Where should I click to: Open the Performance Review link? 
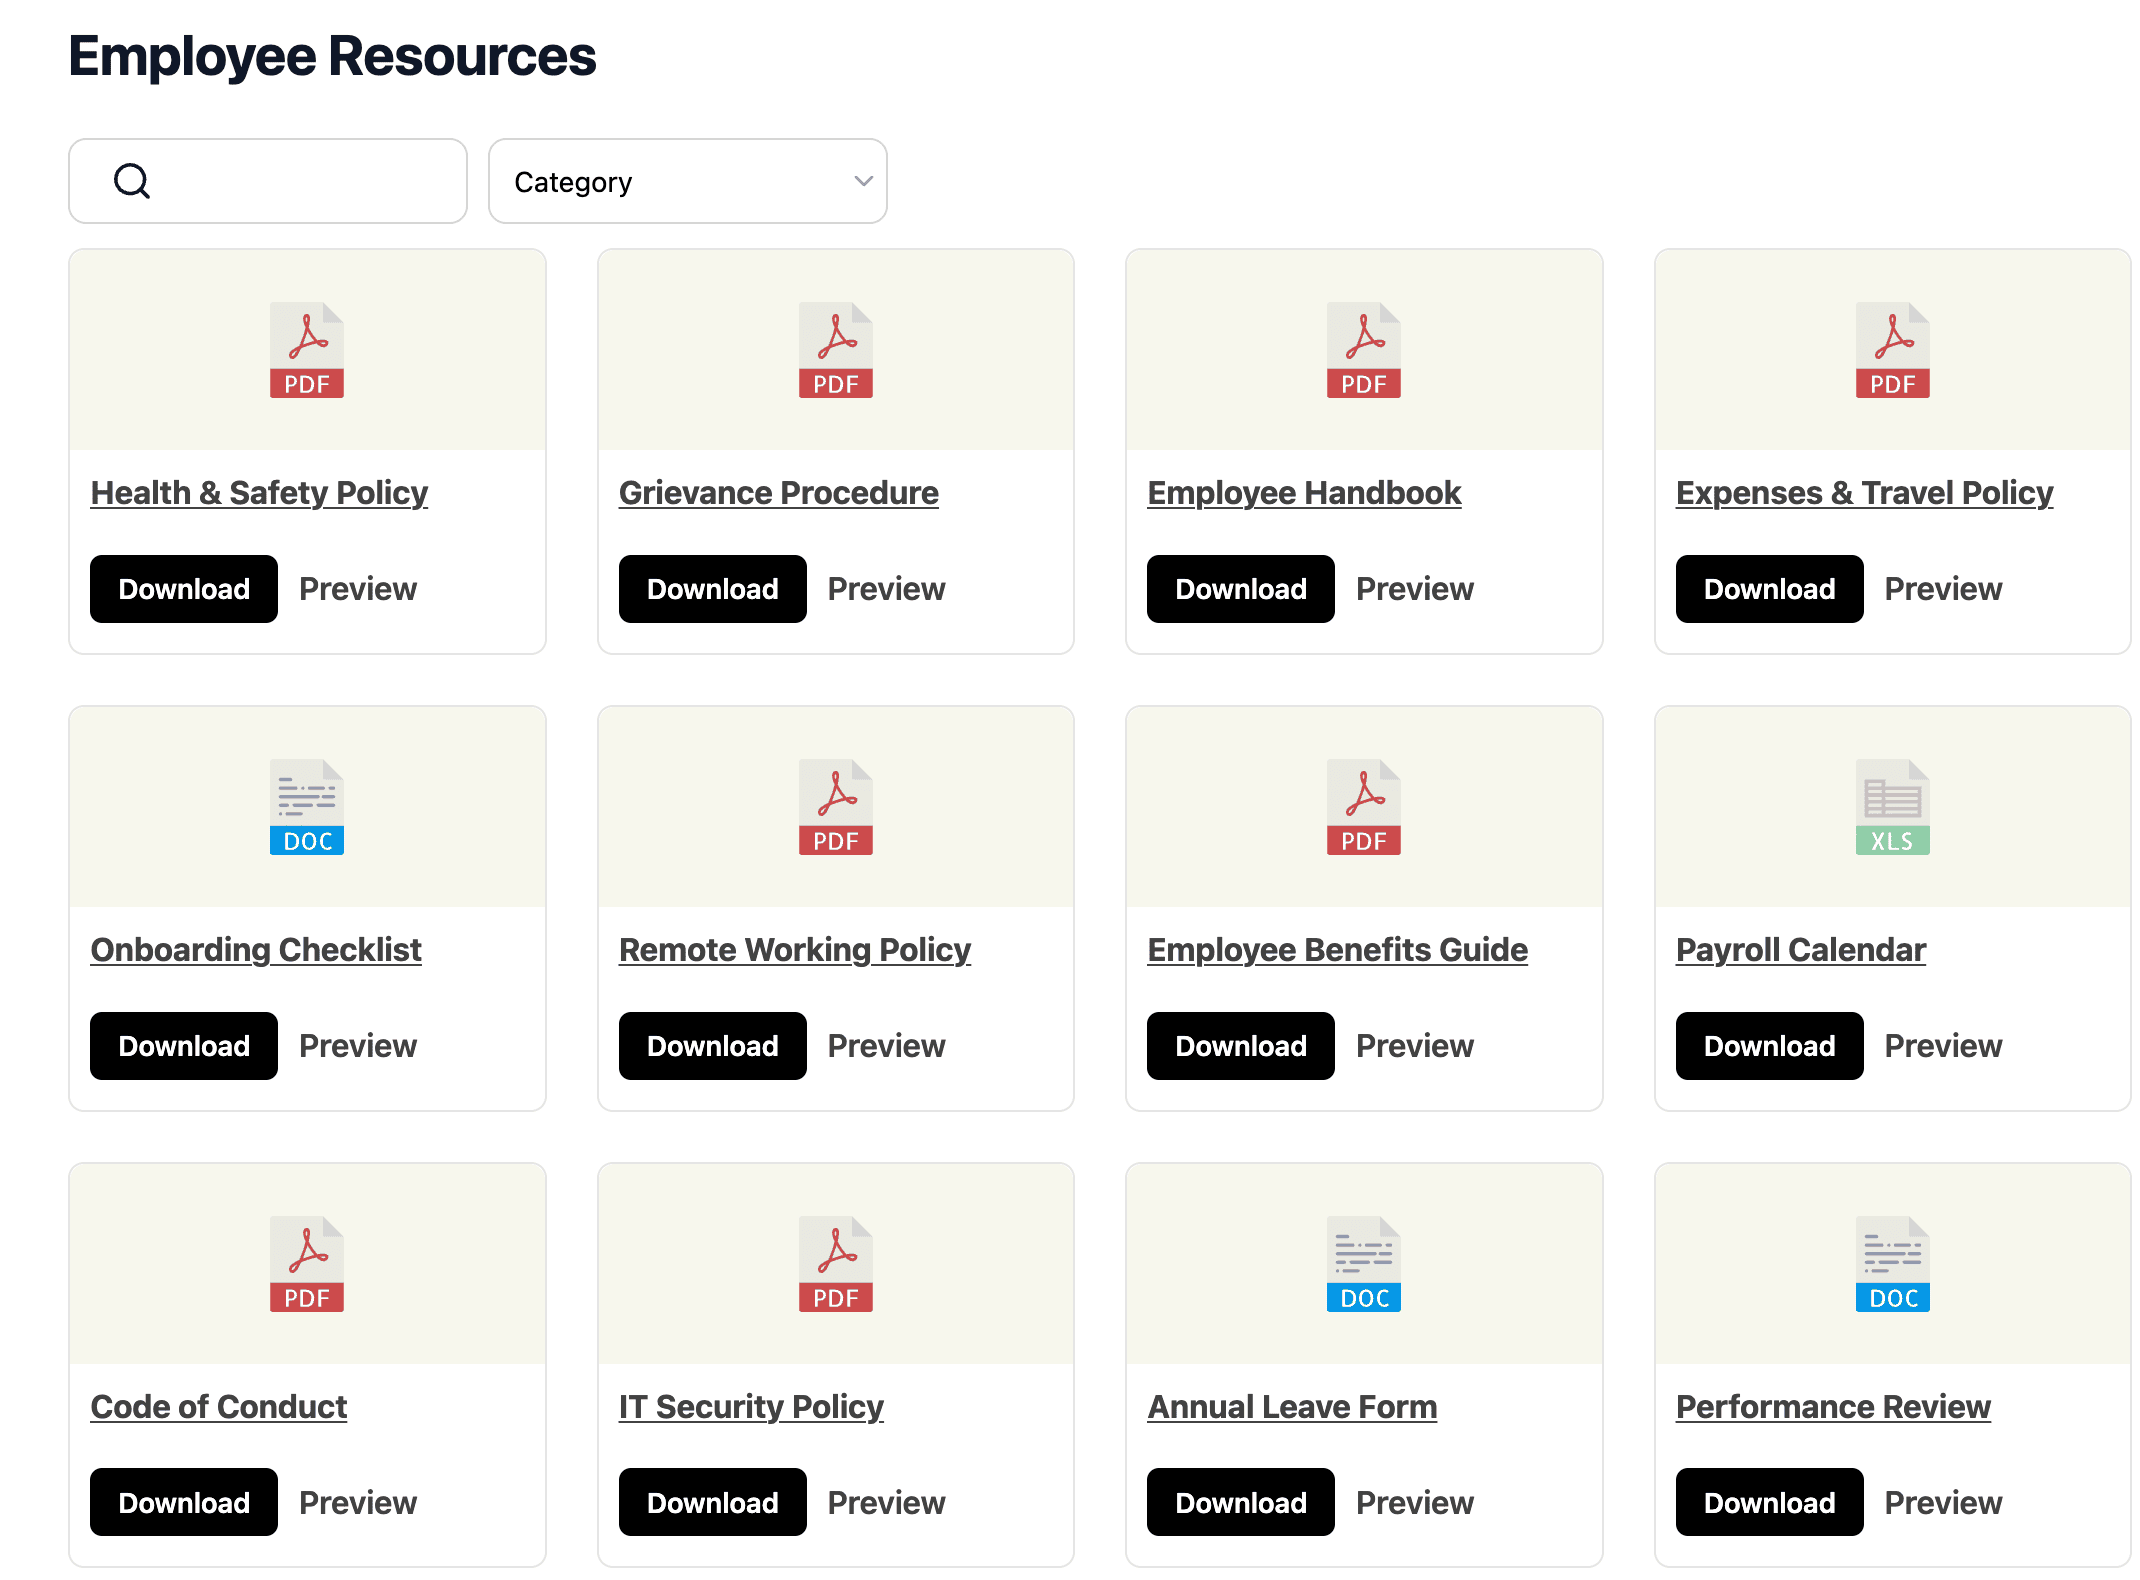point(1833,1407)
